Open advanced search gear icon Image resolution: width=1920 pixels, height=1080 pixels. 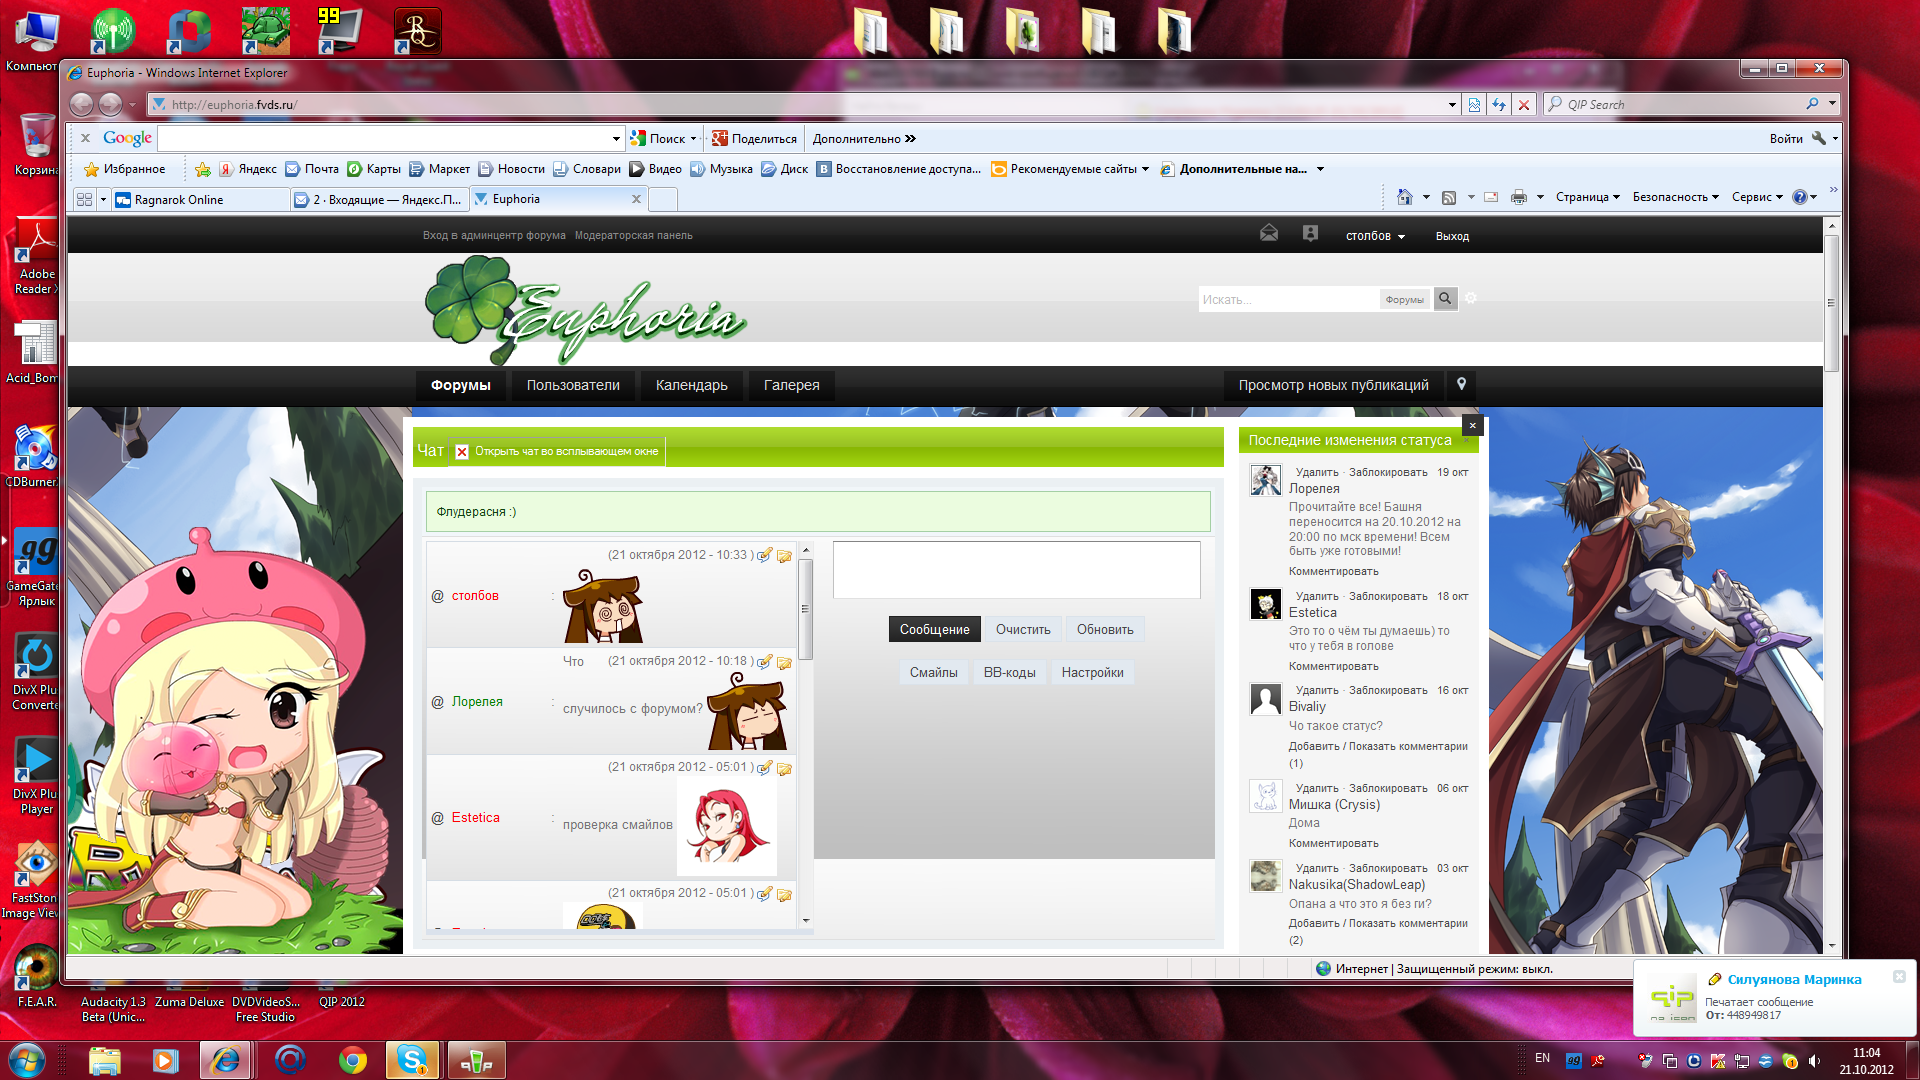[x=1470, y=298]
